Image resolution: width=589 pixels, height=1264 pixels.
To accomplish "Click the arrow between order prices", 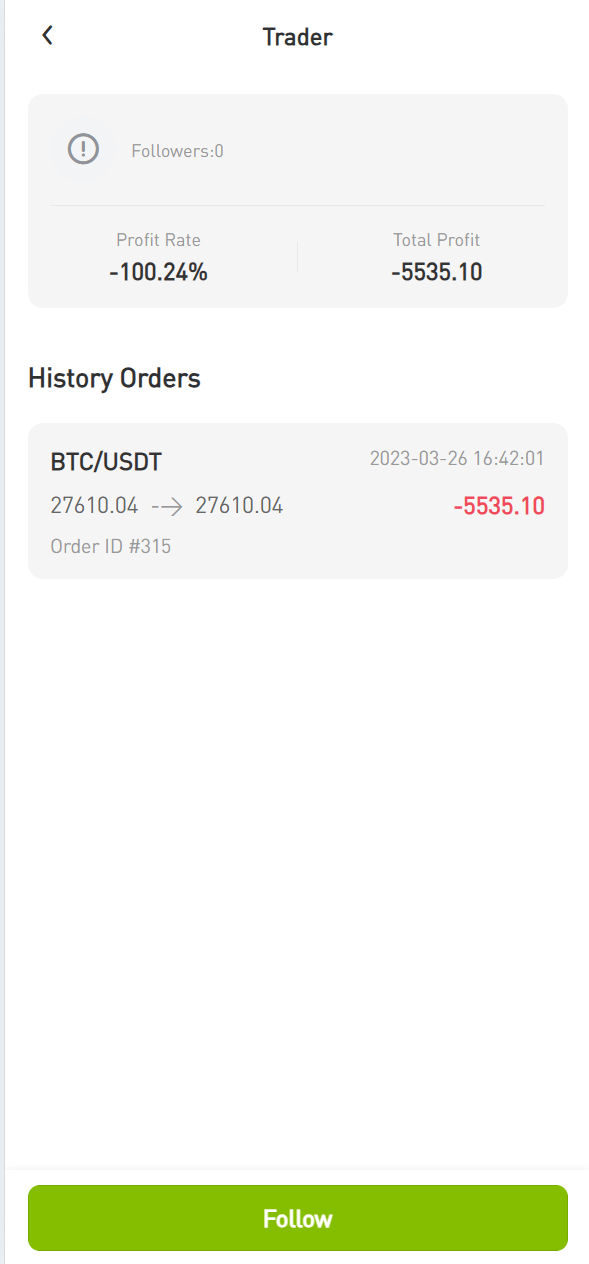I will tap(167, 506).
